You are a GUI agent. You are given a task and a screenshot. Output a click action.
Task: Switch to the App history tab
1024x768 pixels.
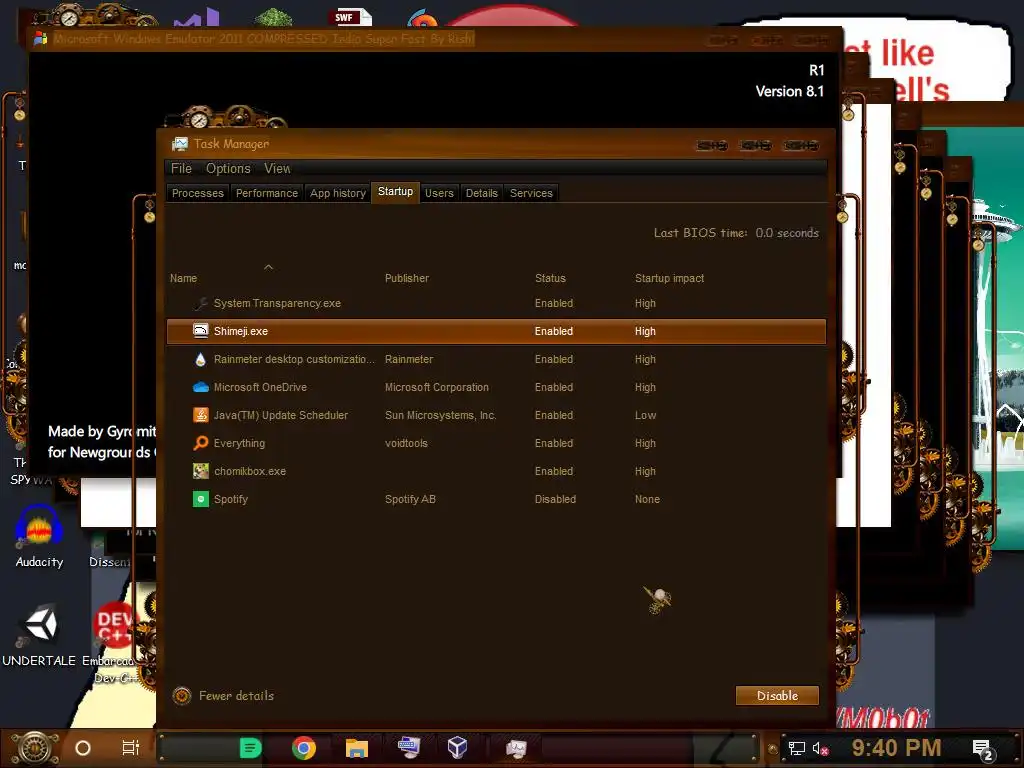pyautogui.click(x=338, y=193)
